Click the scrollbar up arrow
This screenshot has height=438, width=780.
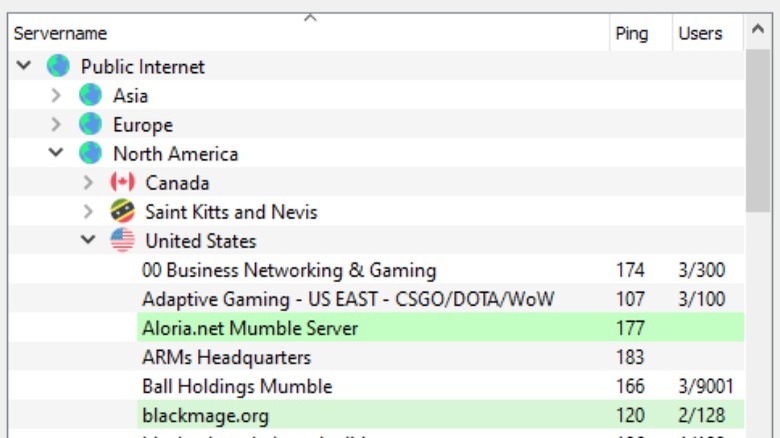758,29
